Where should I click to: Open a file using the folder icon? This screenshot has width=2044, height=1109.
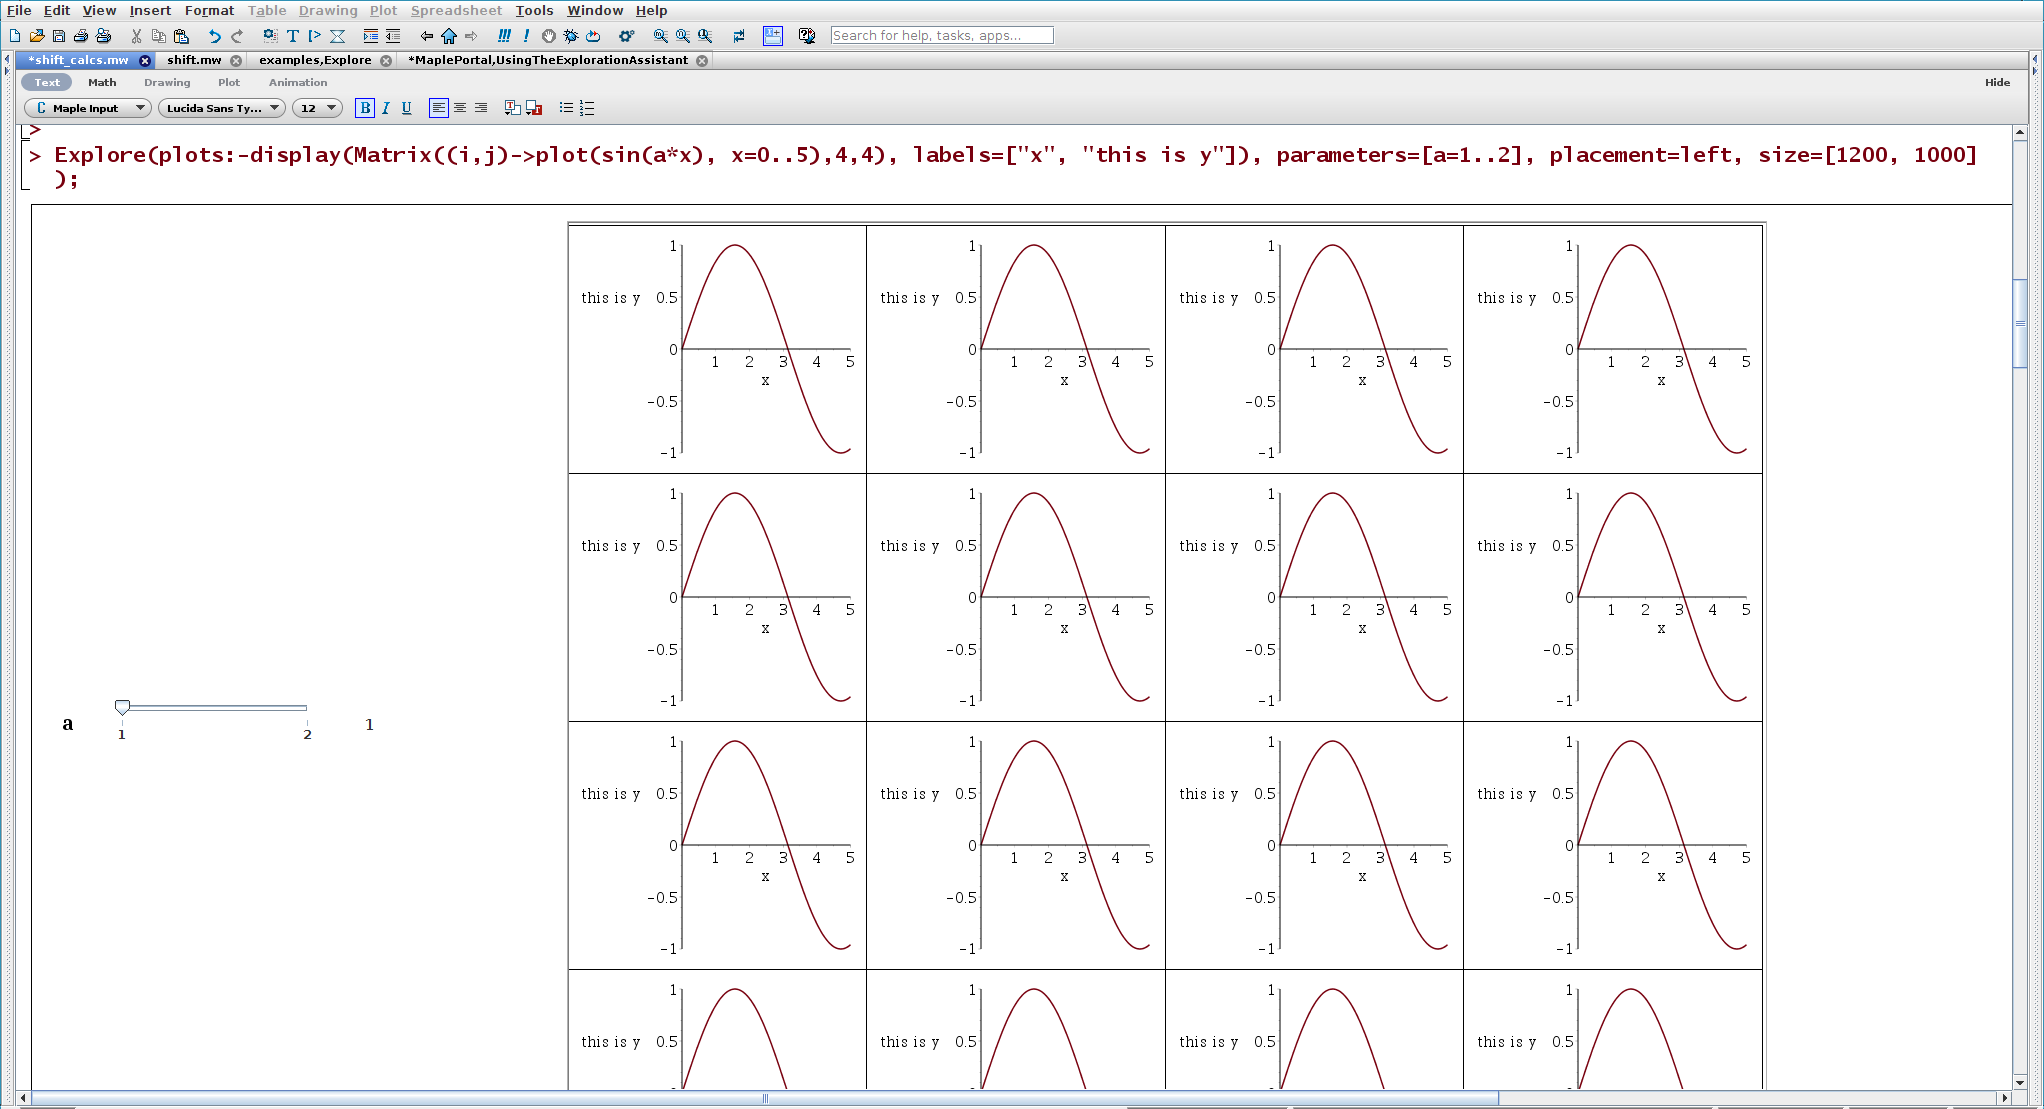coord(37,36)
